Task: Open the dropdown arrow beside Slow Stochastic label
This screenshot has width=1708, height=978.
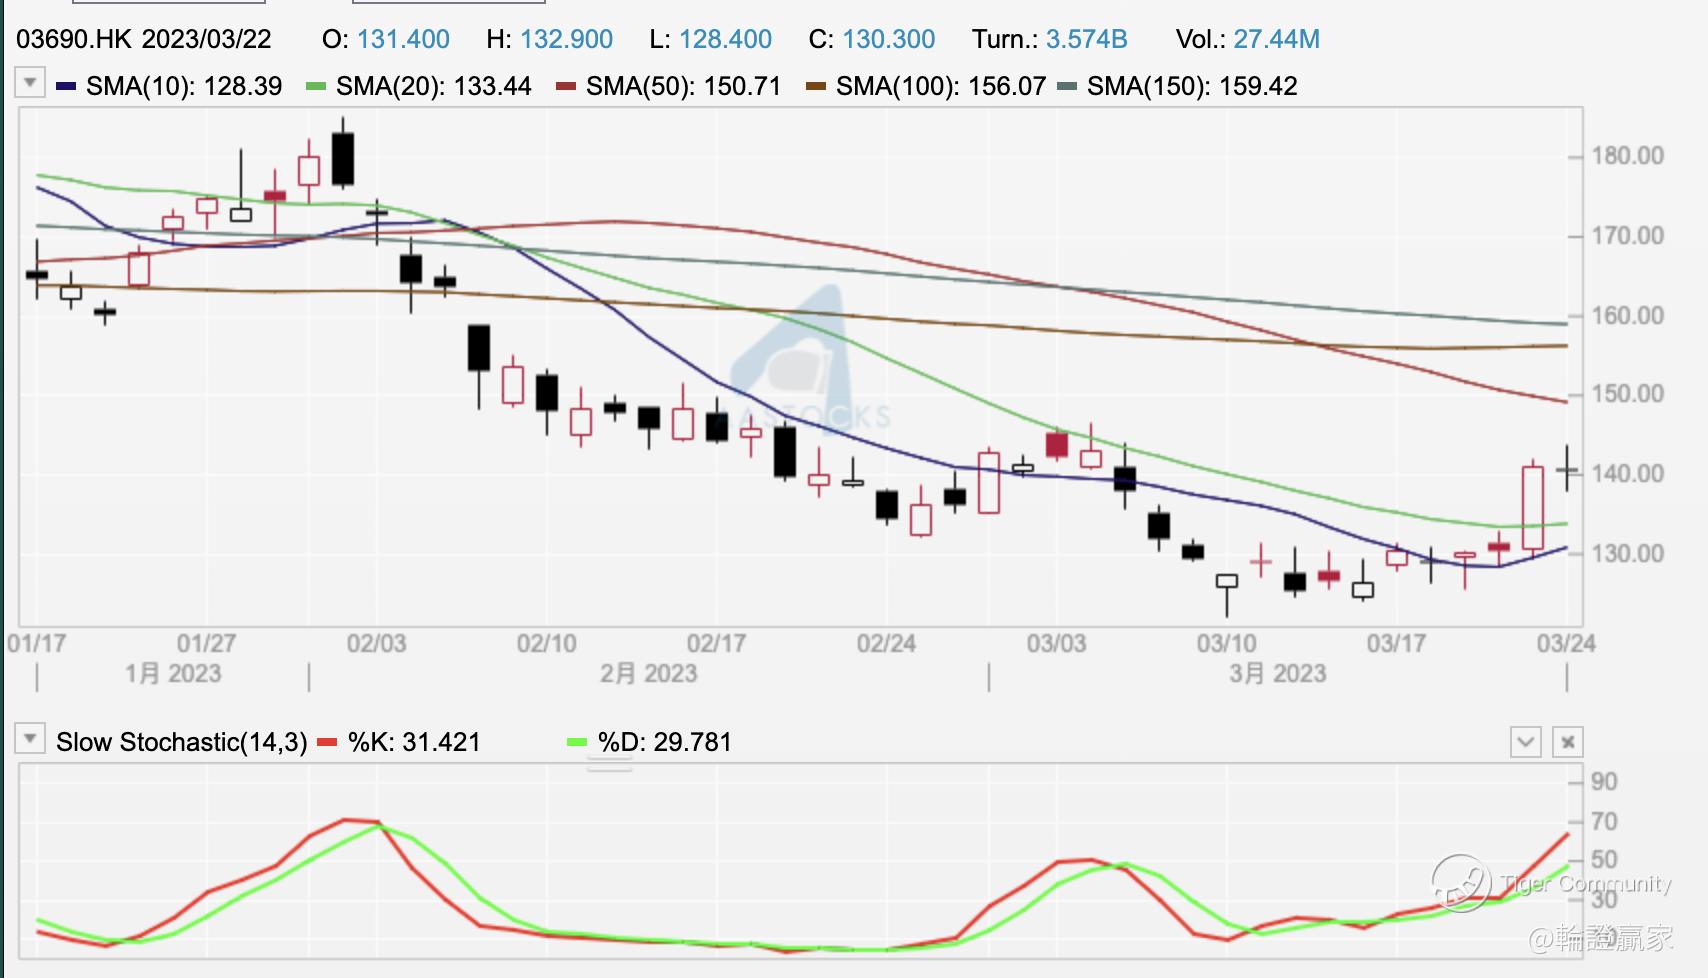Action: coord(30,739)
